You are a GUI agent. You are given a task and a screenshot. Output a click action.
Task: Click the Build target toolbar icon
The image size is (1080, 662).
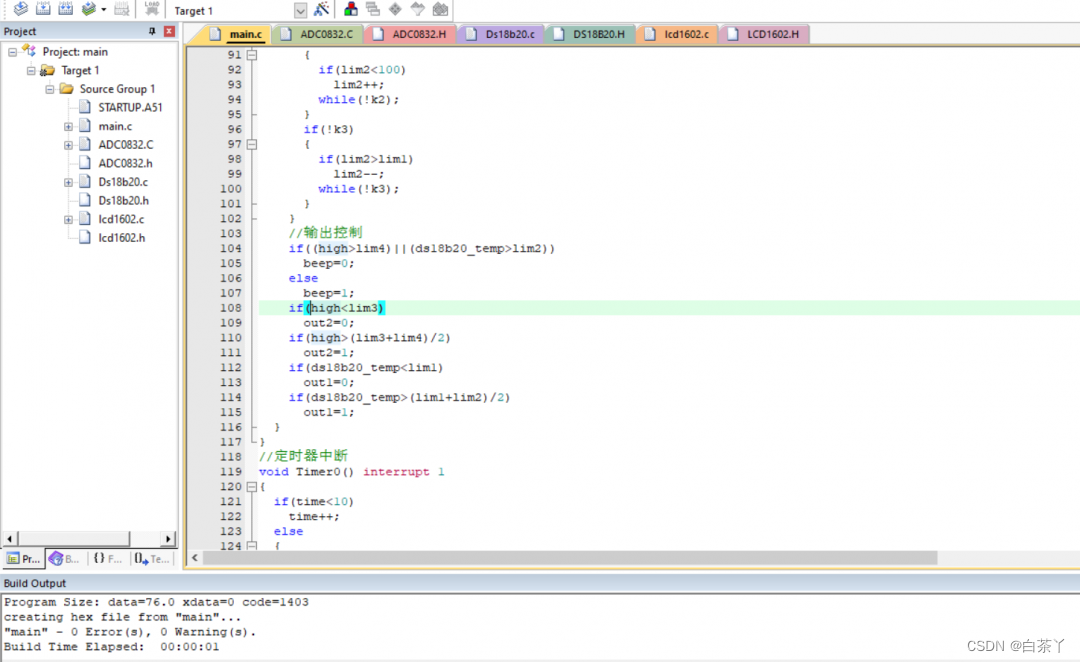point(43,10)
